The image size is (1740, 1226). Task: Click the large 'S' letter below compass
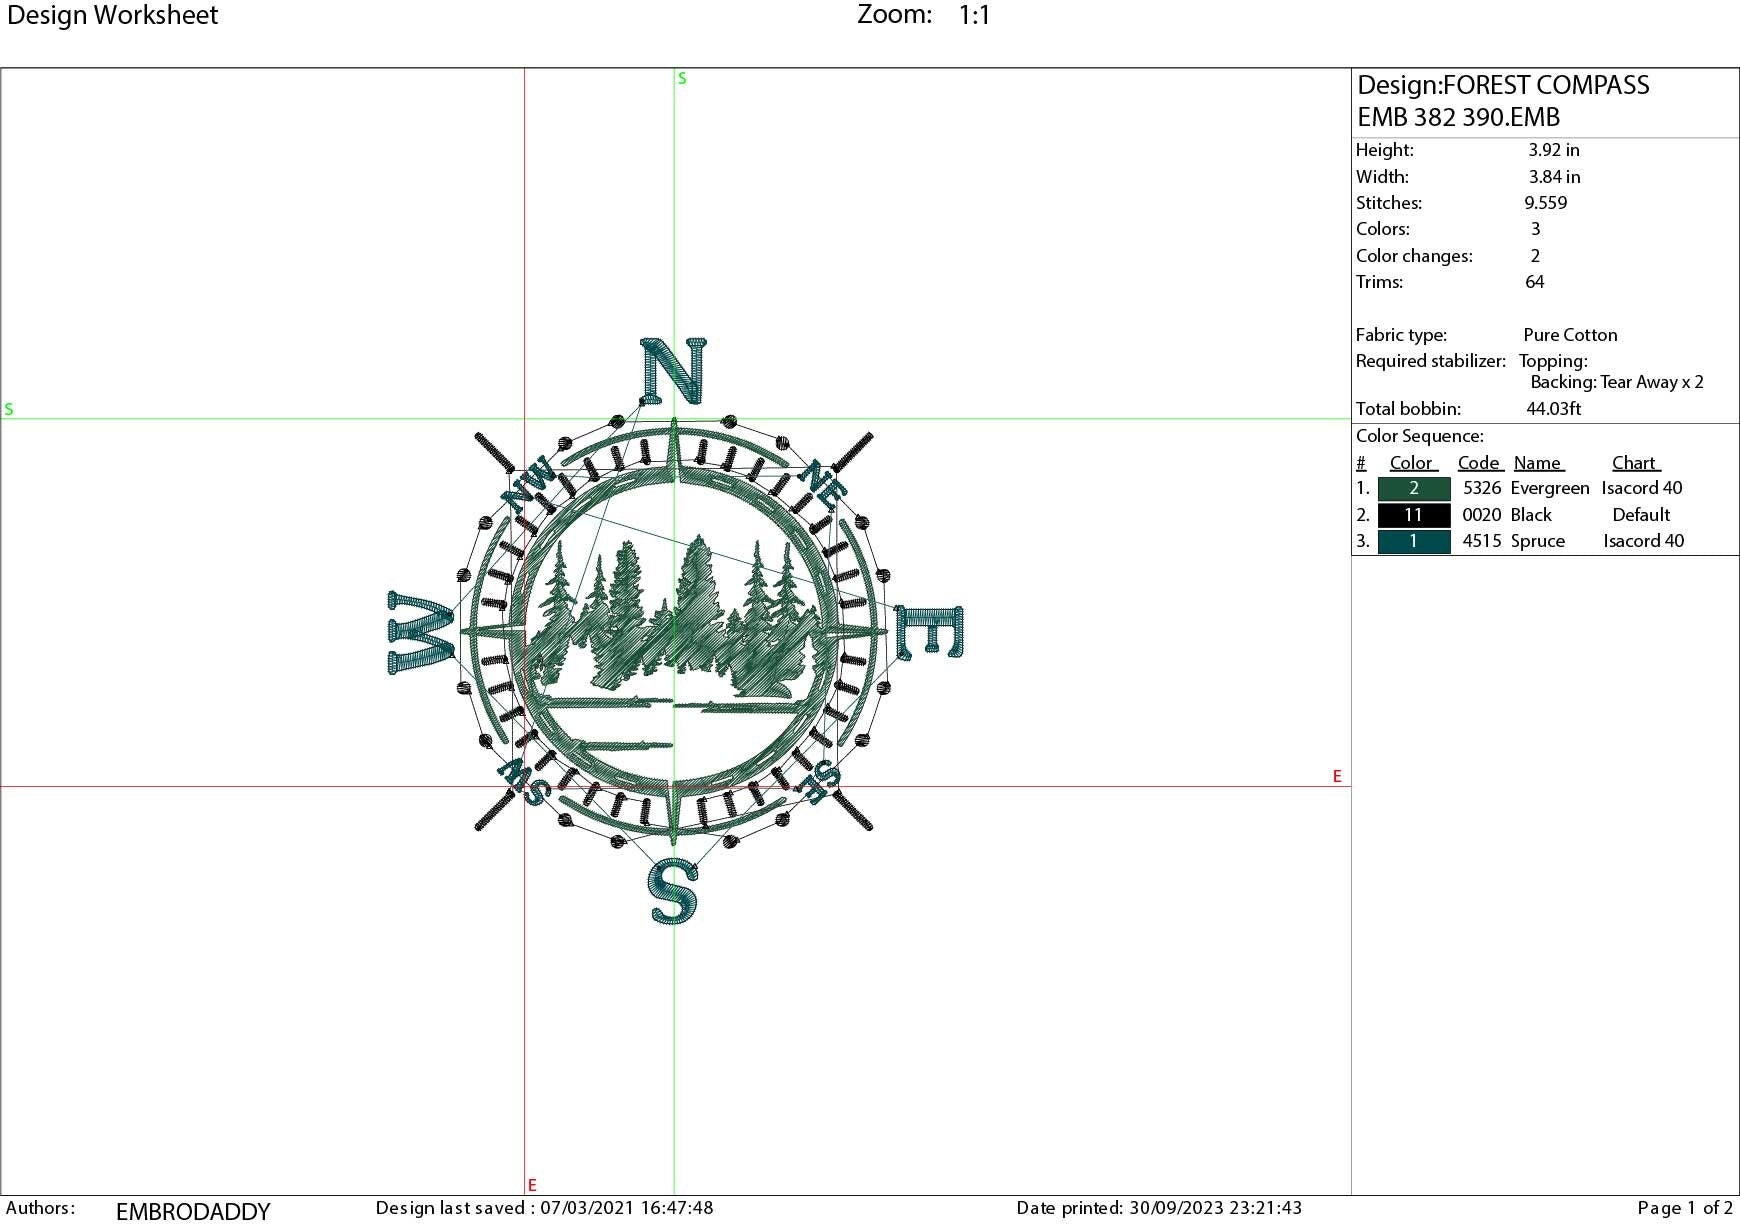[672, 892]
